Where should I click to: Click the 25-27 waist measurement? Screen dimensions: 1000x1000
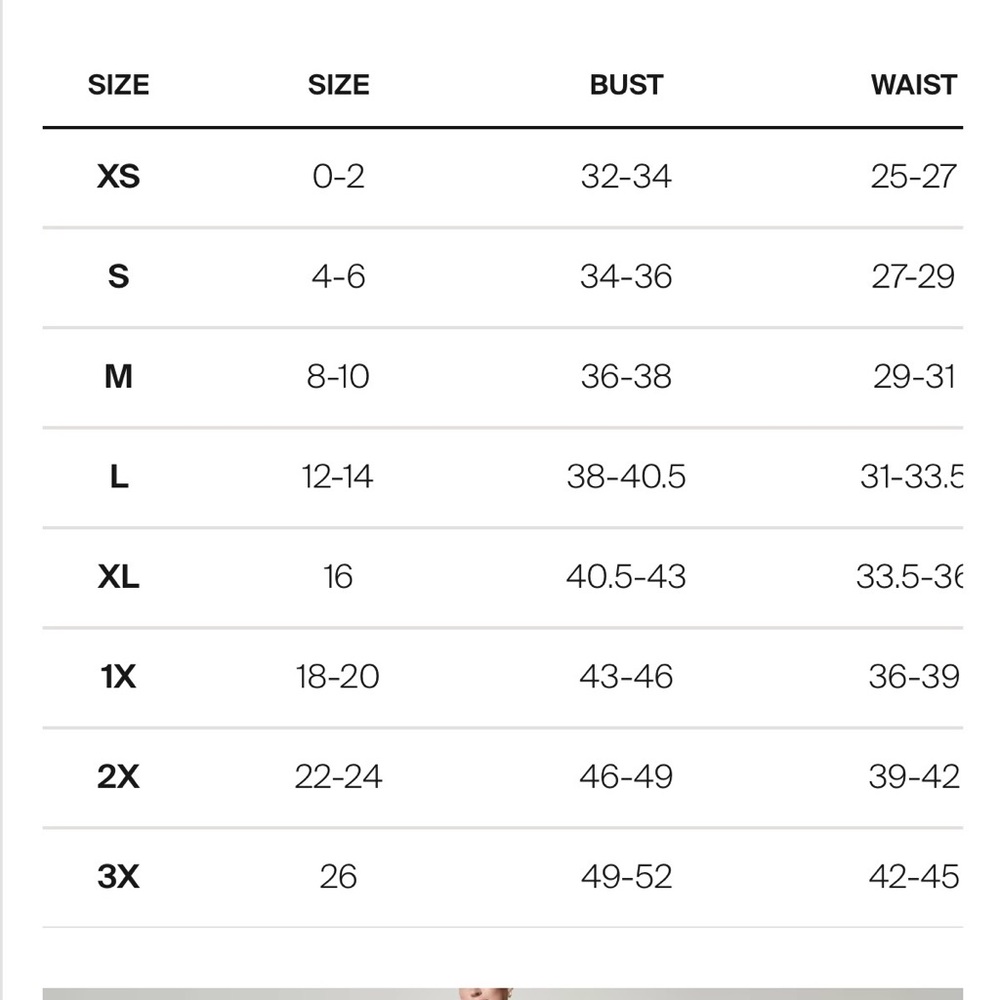coord(914,176)
